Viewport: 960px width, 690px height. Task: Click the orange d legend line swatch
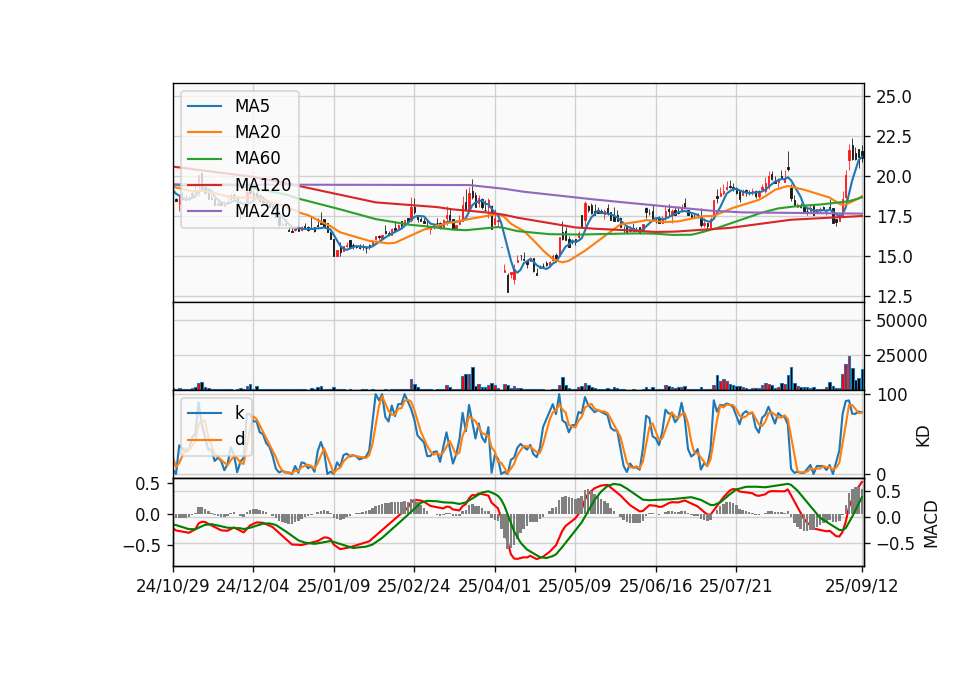(x=204, y=440)
